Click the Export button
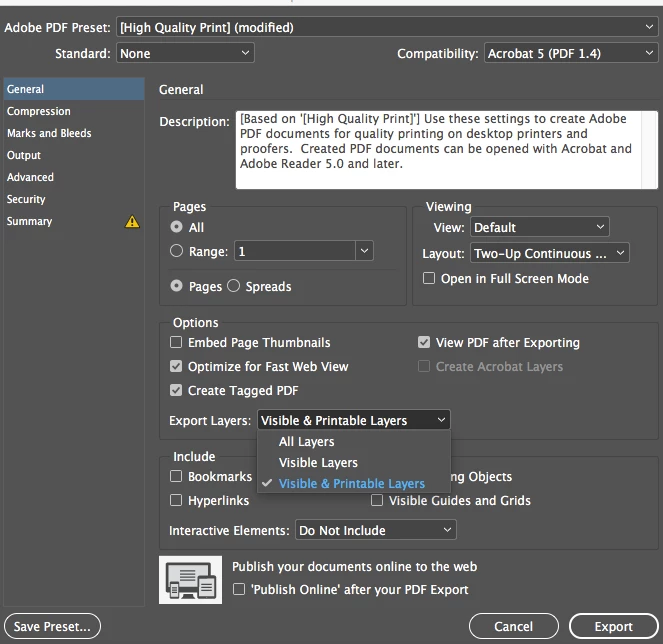This screenshot has height=644, width=663. pyautogui.click(x=614, y=626)
